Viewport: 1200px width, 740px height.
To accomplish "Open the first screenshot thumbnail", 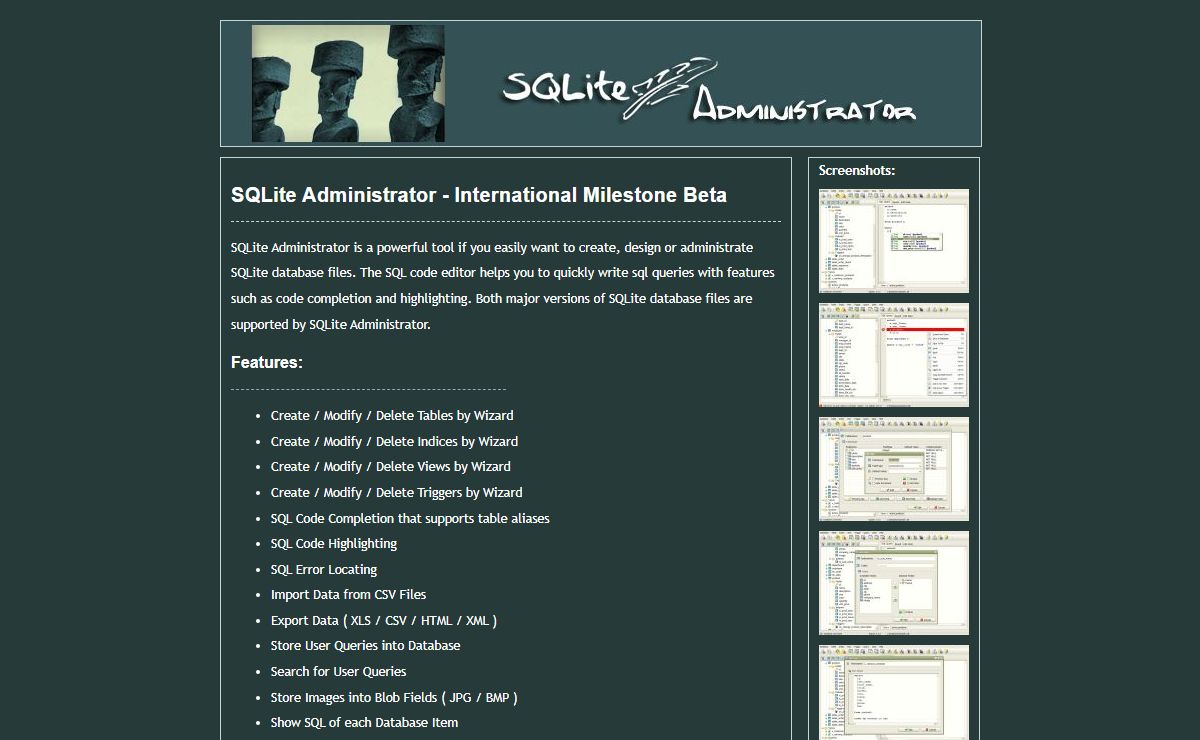I will coord(894,241).
